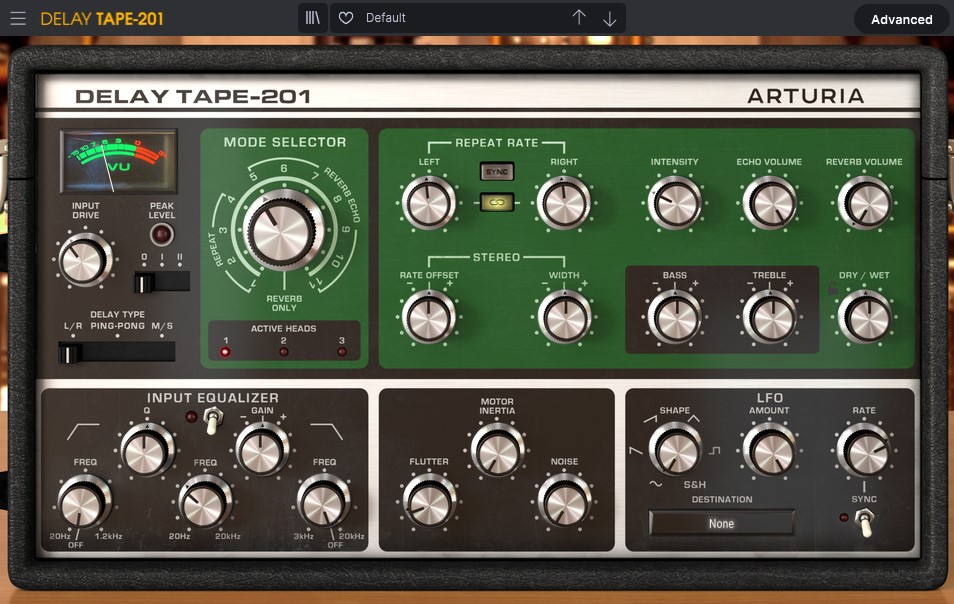
Task: Move the Delay Type switch
Action: 117,352
